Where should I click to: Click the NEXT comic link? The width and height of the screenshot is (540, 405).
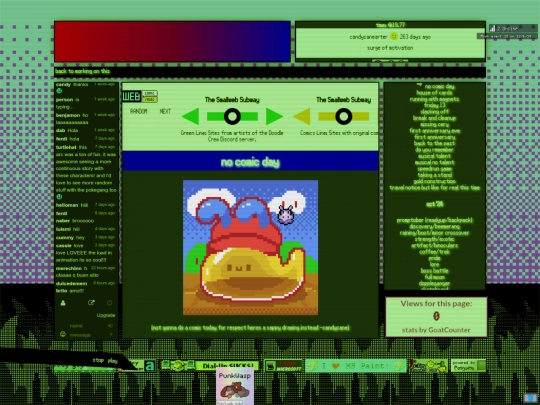click(165, 111)
